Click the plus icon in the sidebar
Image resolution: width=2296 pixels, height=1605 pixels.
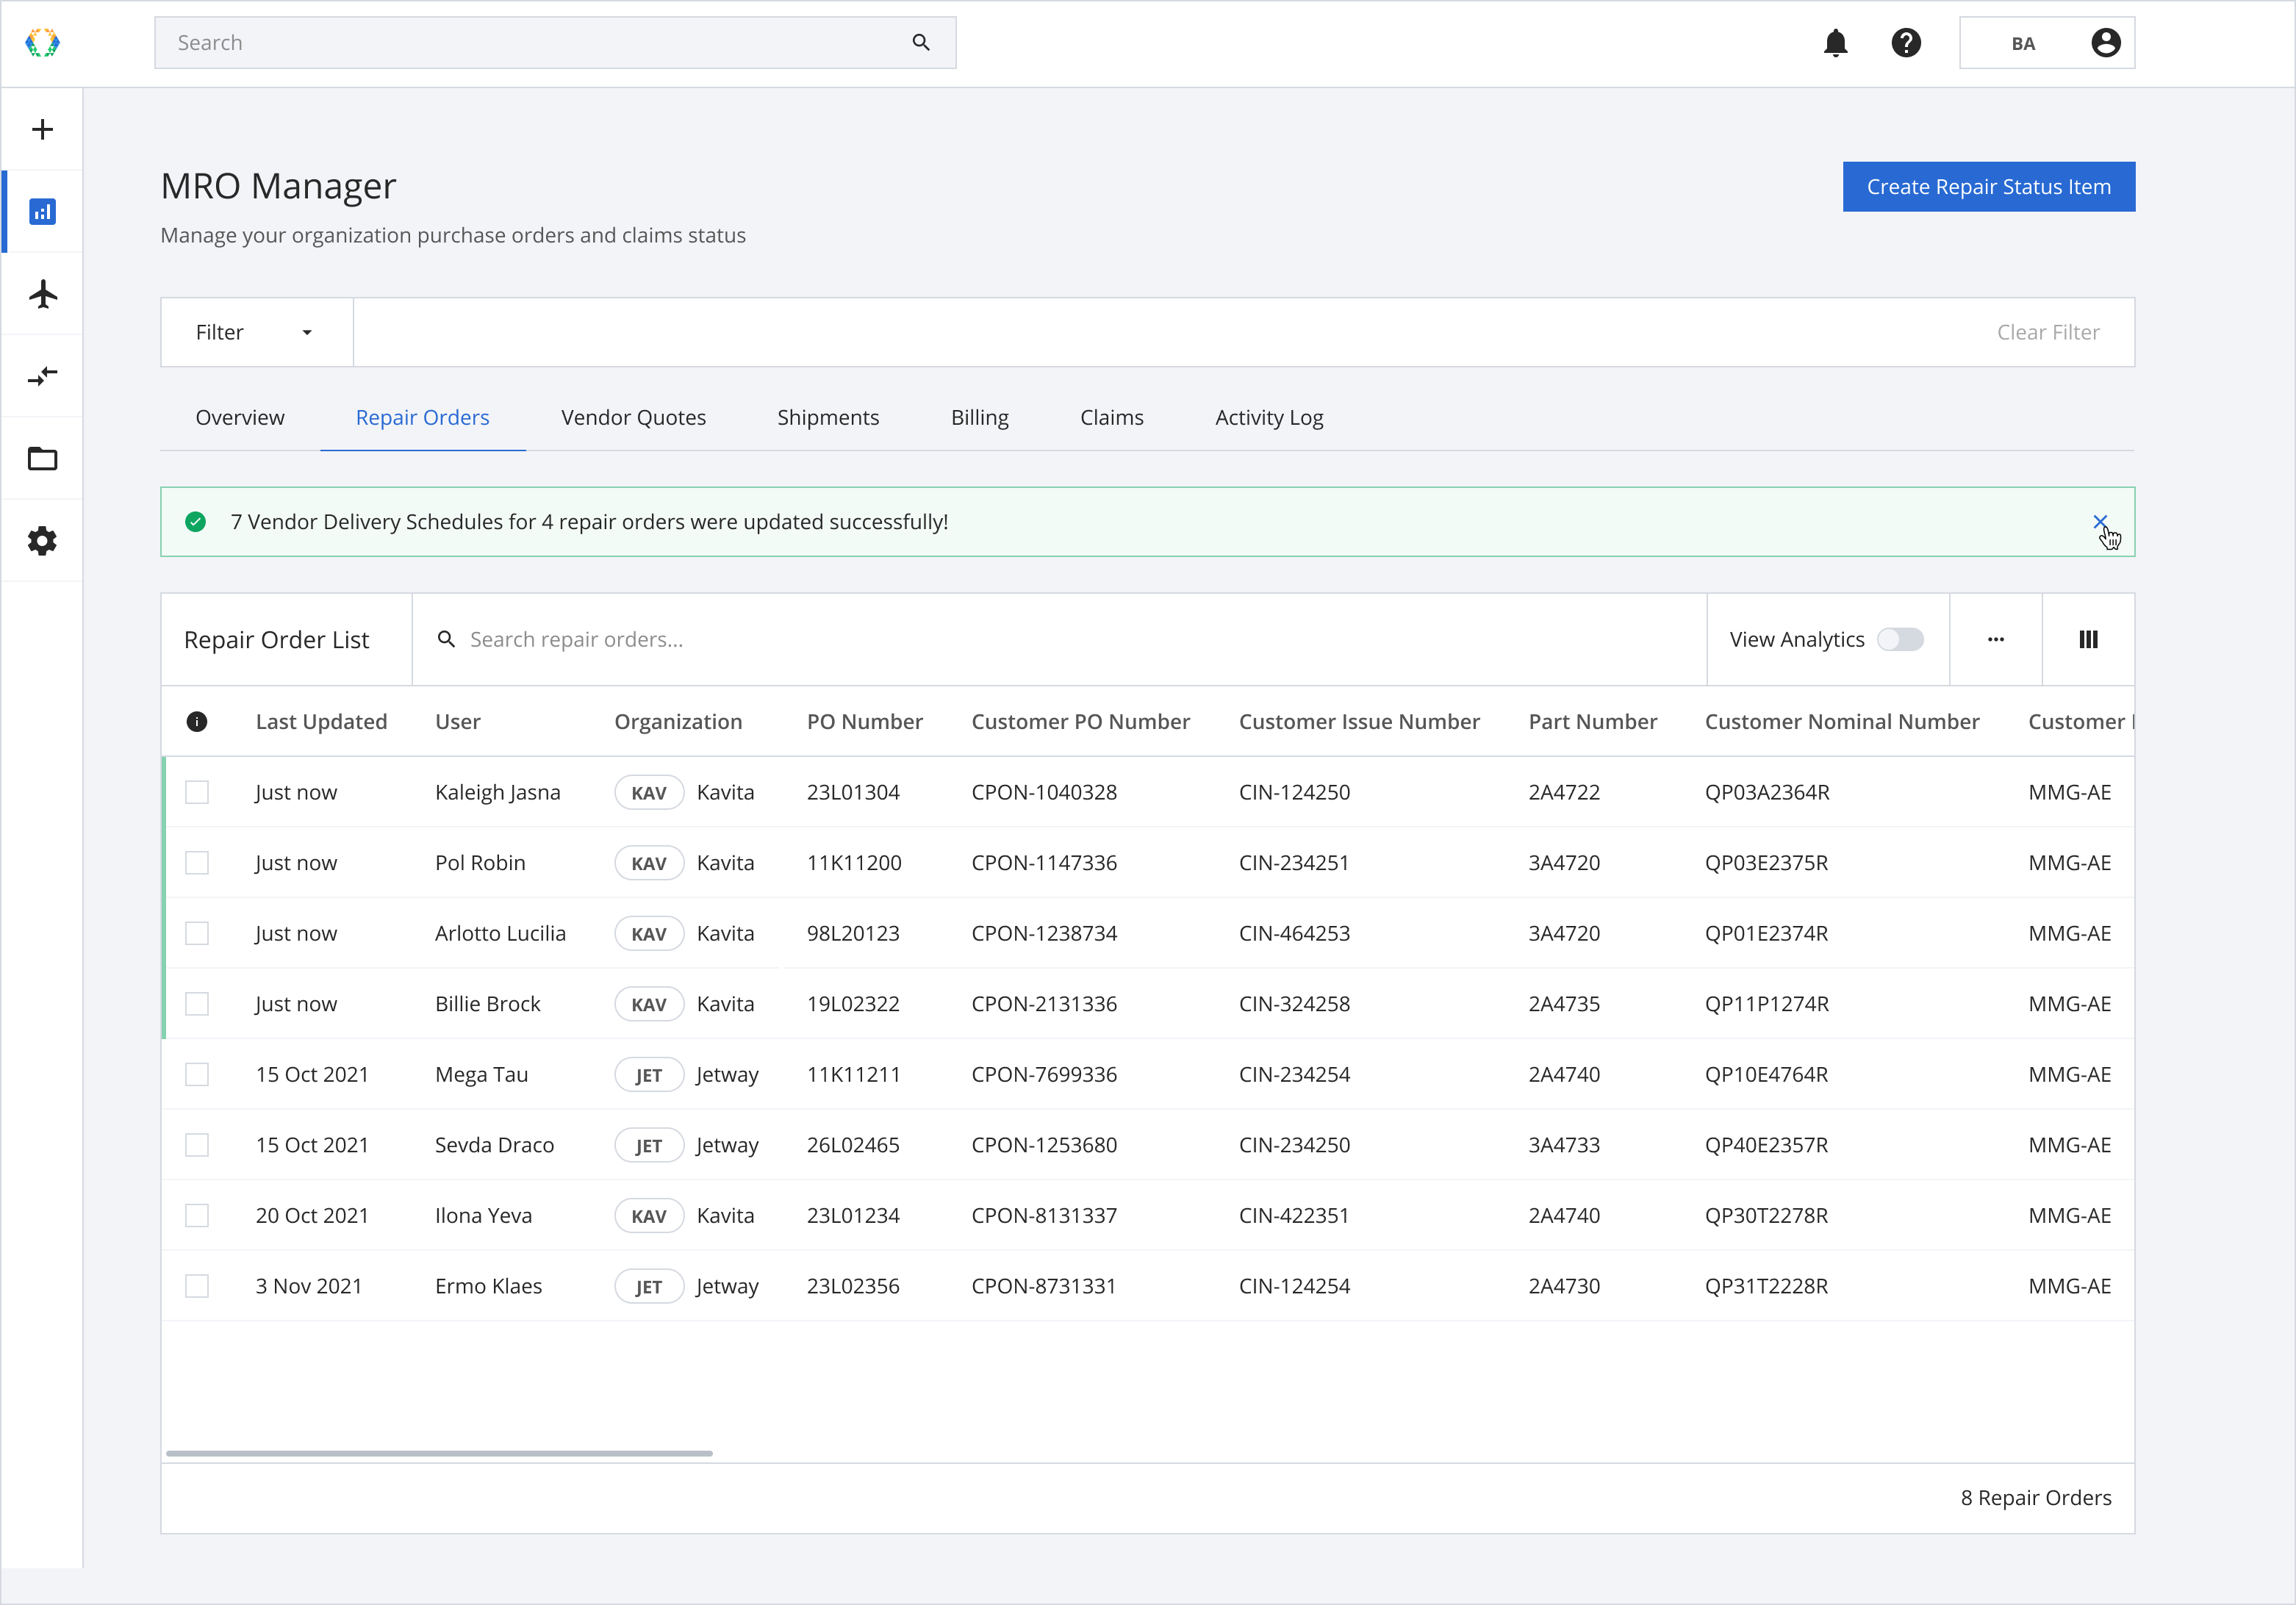click(x=42, y=129)
